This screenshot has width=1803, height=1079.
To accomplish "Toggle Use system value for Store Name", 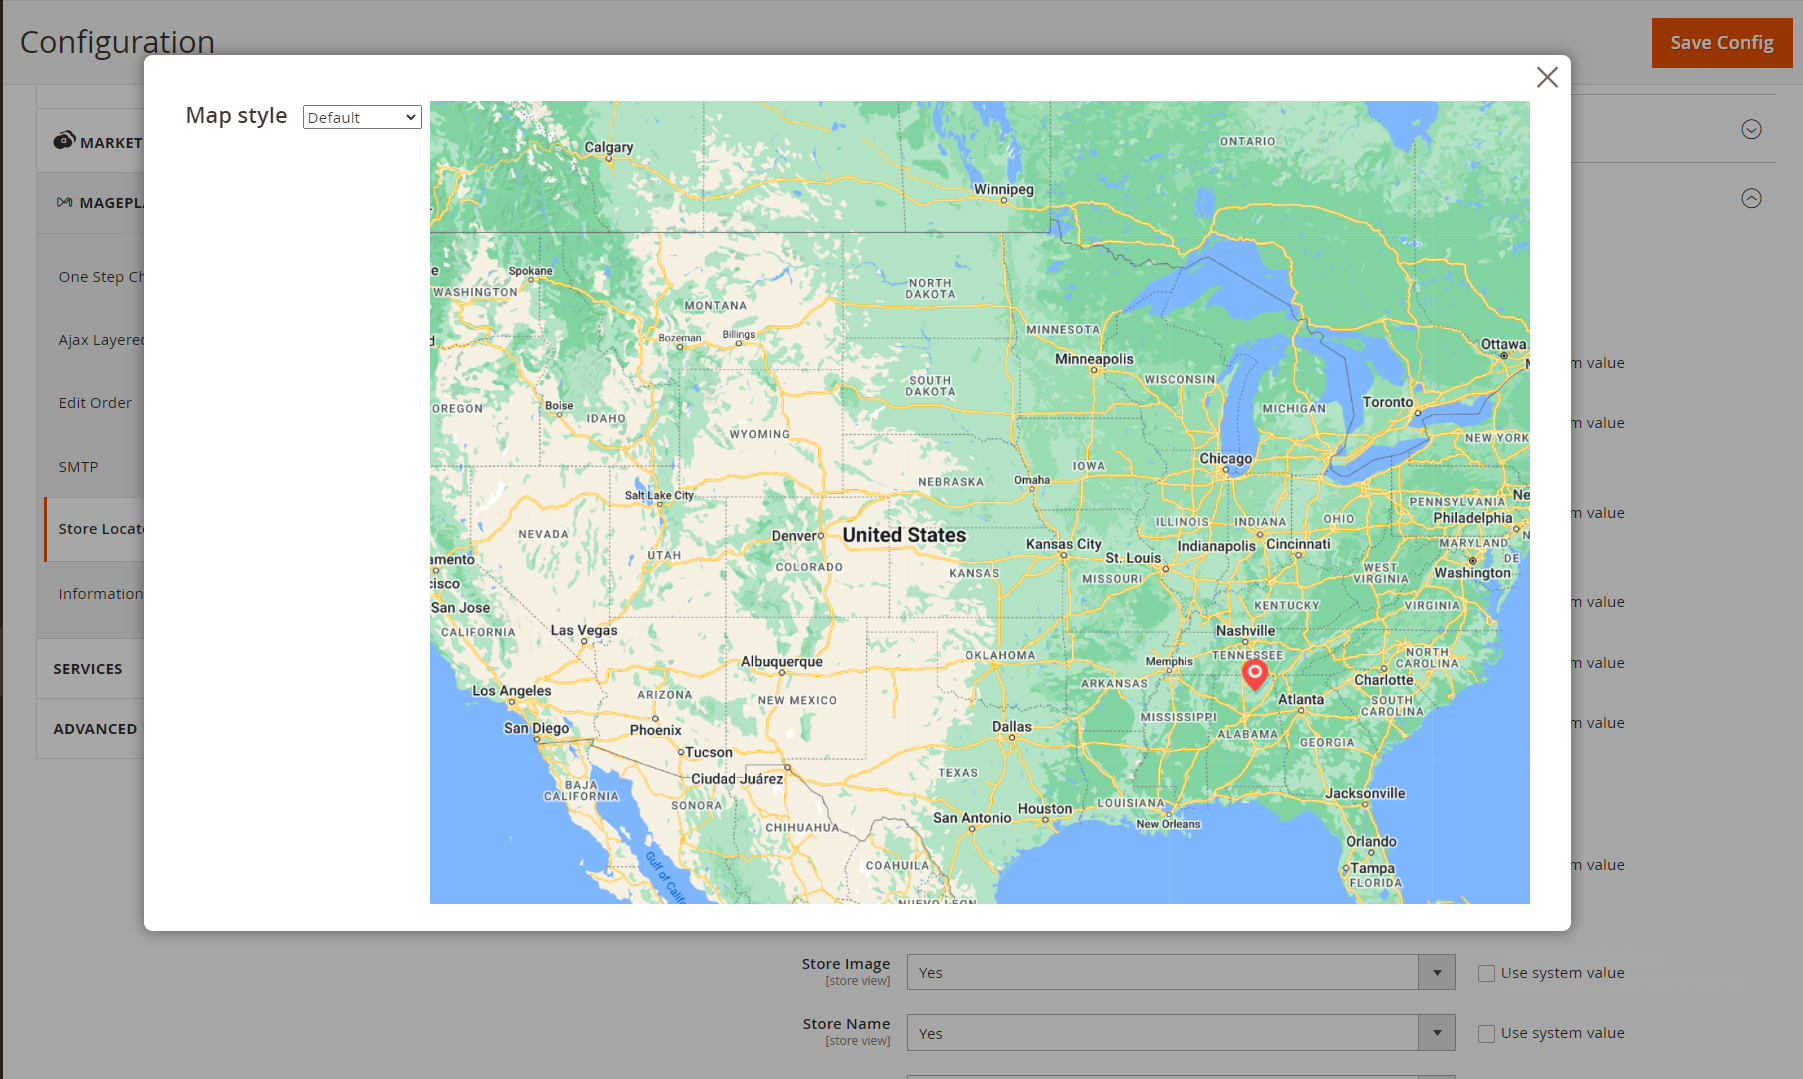I will 1486,1034.
